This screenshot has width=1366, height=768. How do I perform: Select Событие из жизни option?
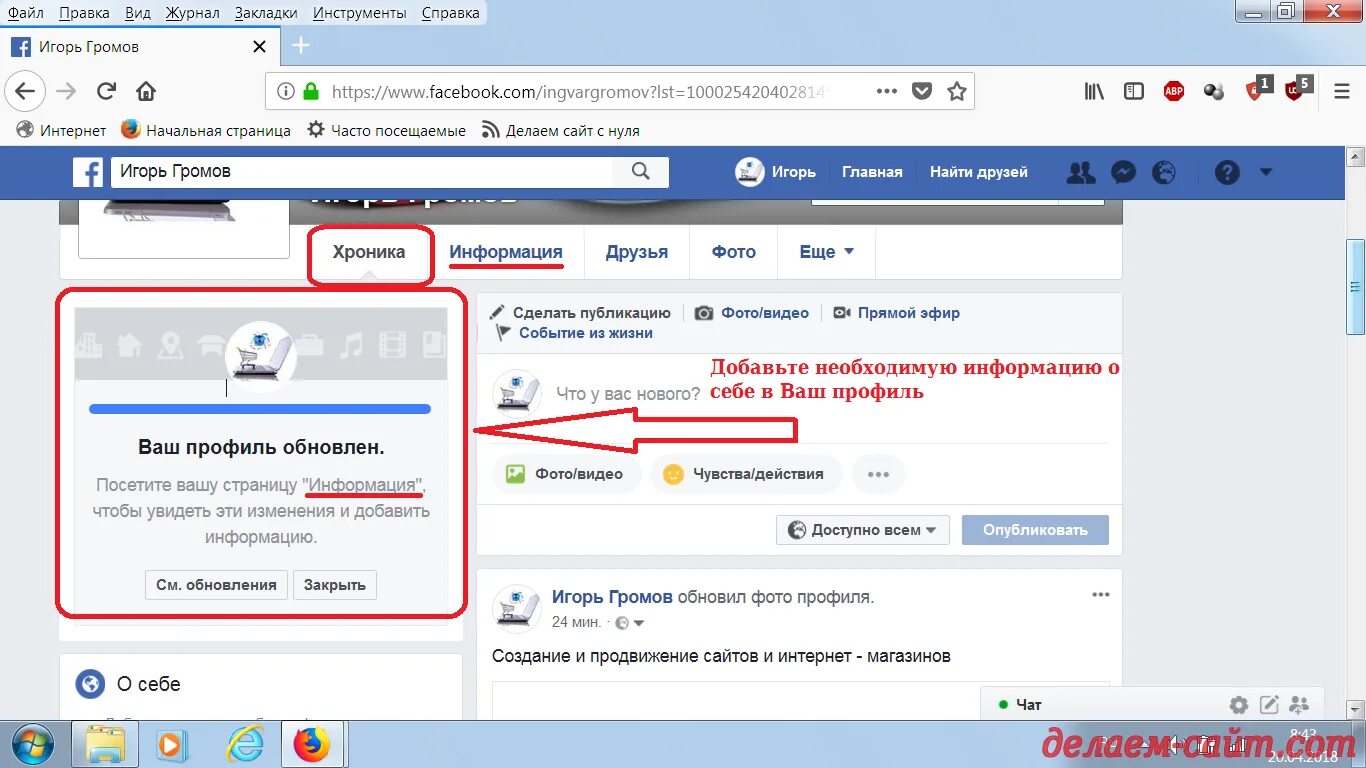point(574,334)
